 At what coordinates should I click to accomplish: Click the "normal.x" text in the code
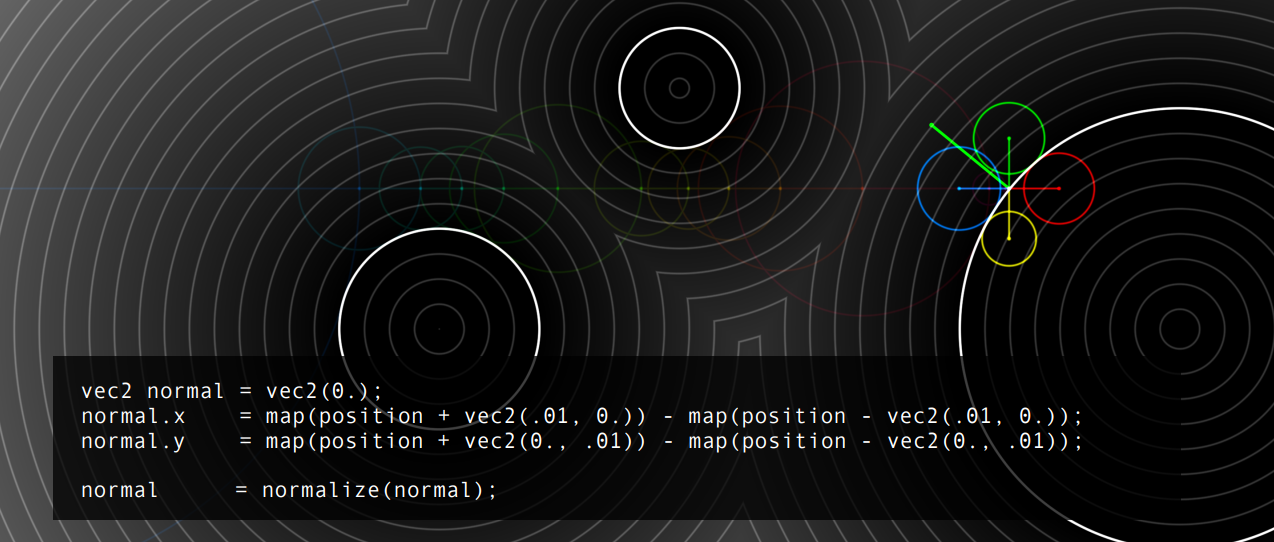click(133, 416)
